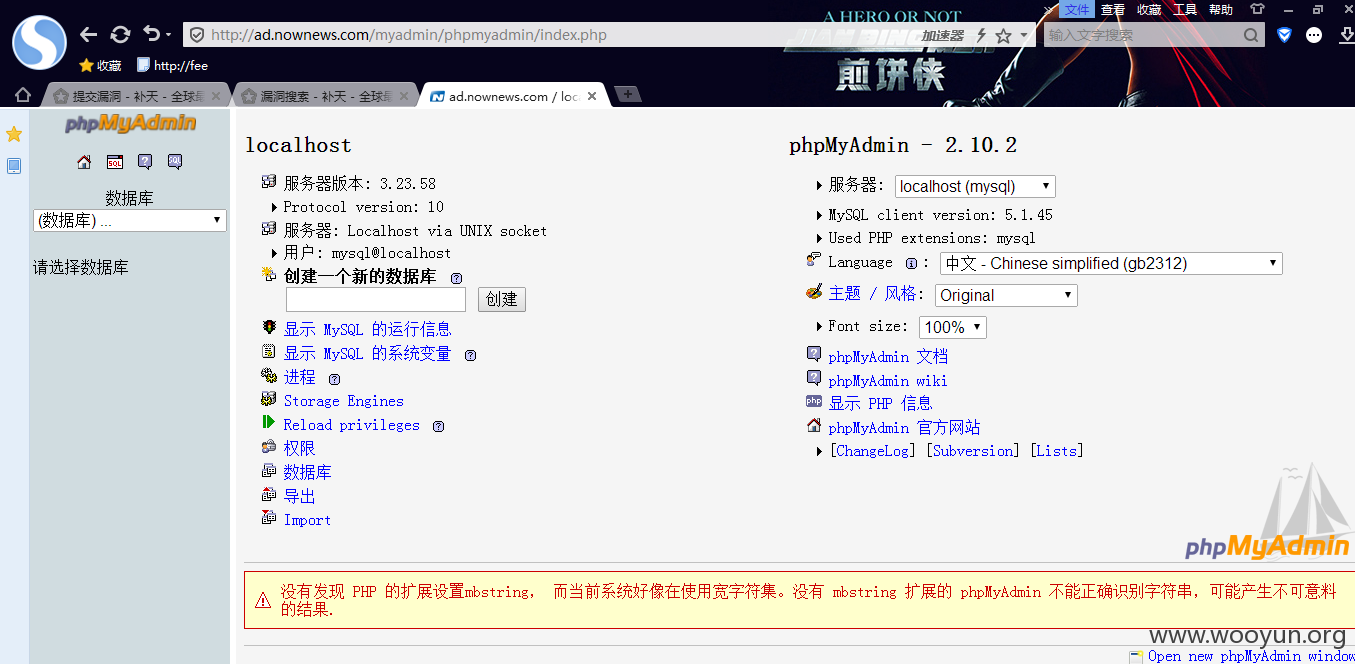Switch to the 提交漏洞 - 补天 tab
The image size is (1355, 664).
click(x=137, y=96)
